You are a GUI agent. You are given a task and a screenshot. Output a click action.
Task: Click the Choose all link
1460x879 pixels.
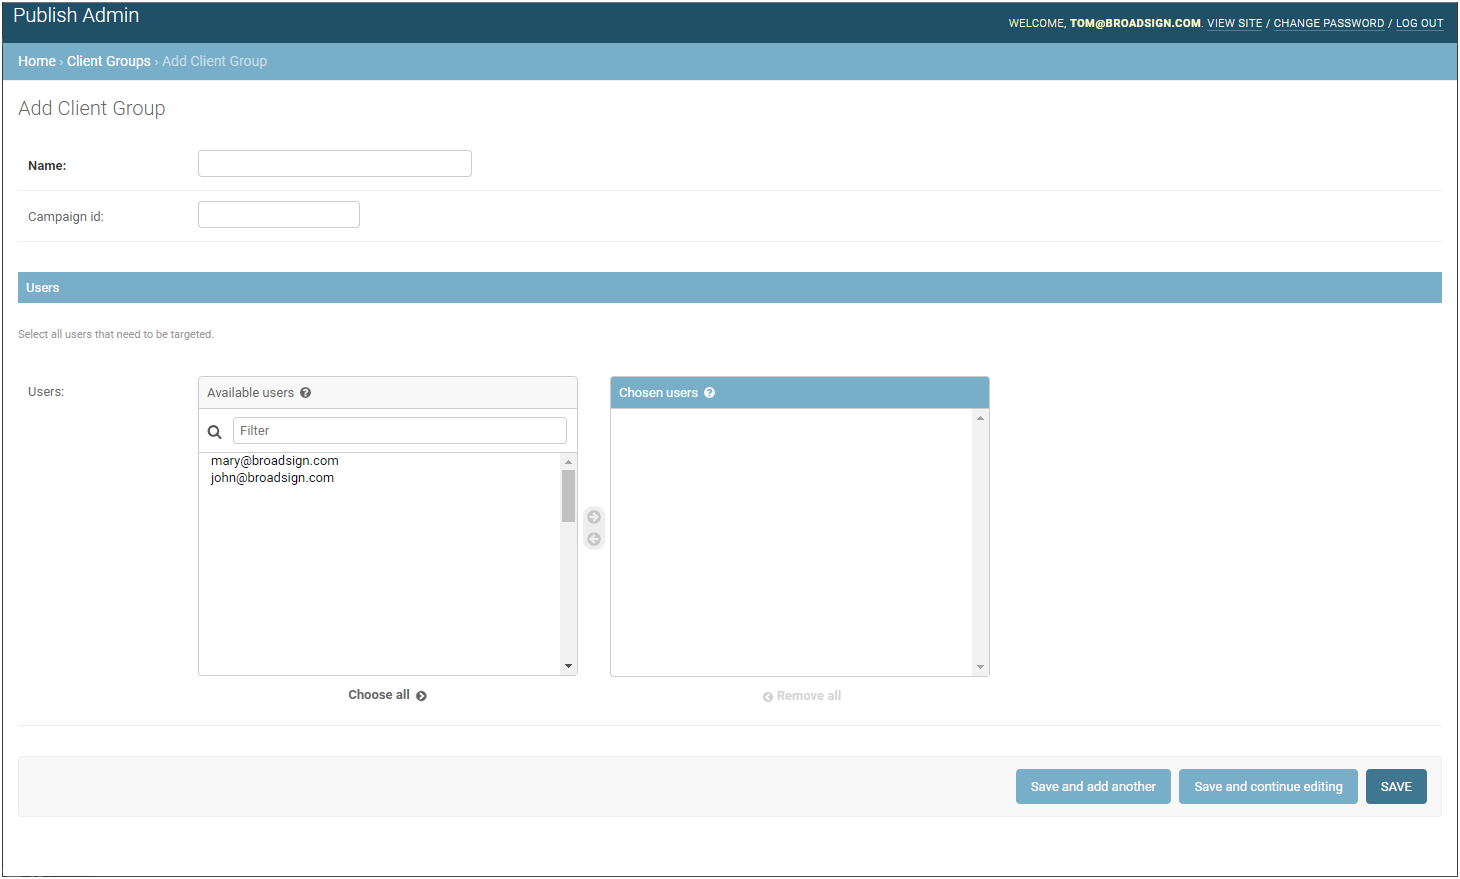387,695
